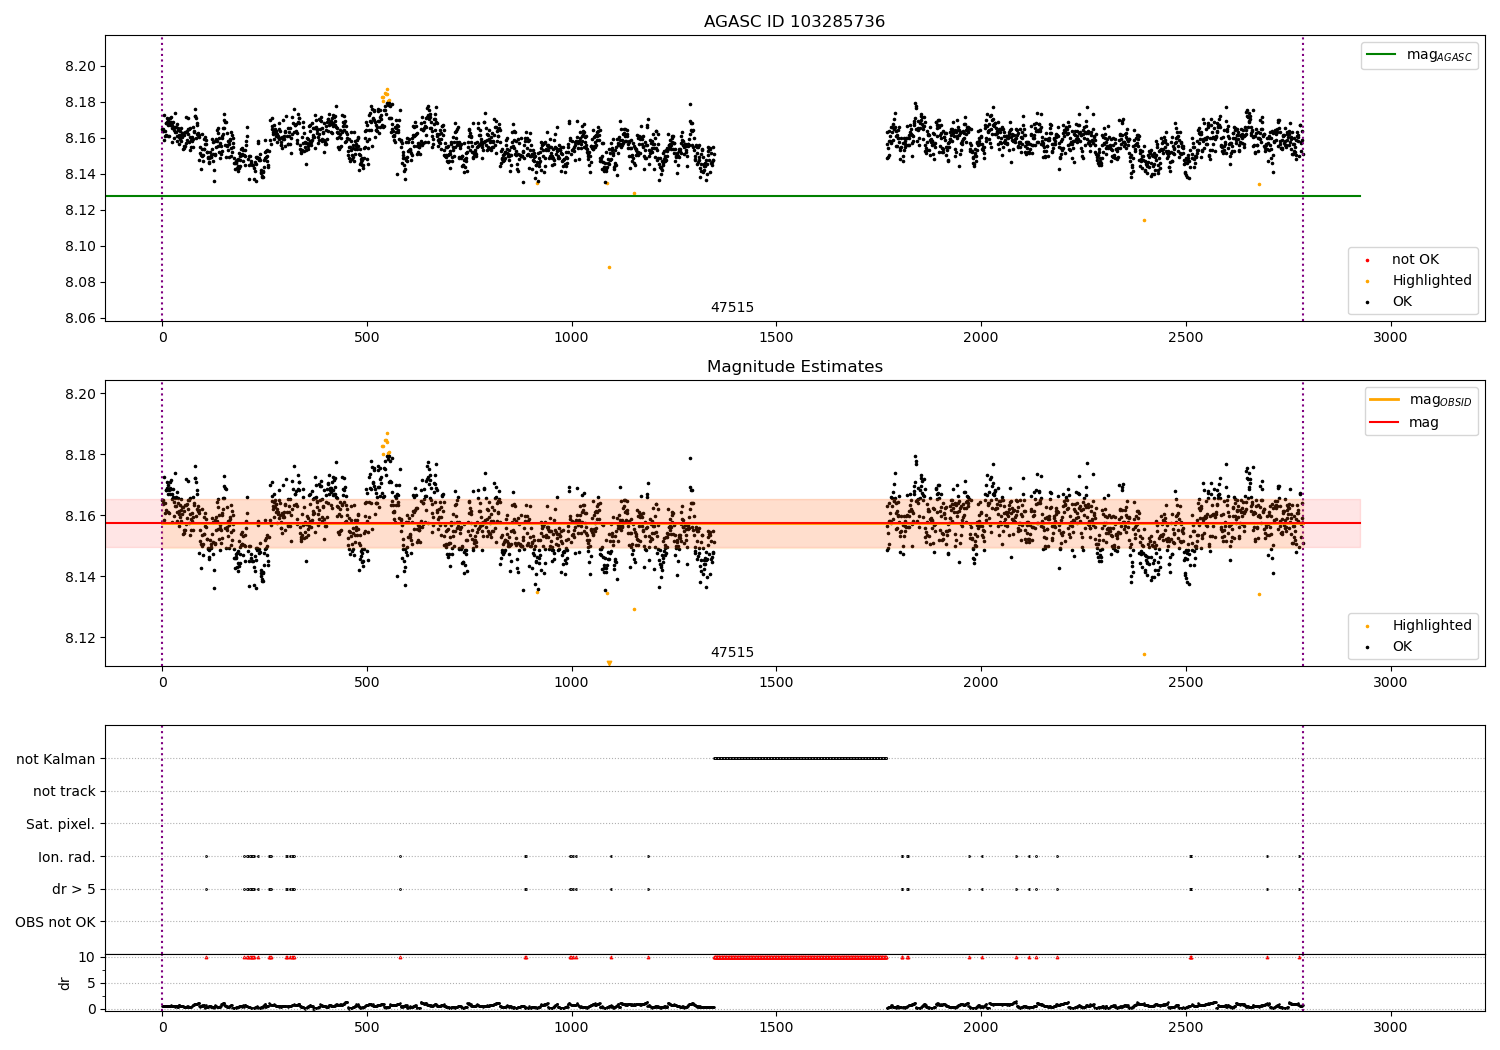Click the 2500 x-tick under the dr plot

1185,1028
